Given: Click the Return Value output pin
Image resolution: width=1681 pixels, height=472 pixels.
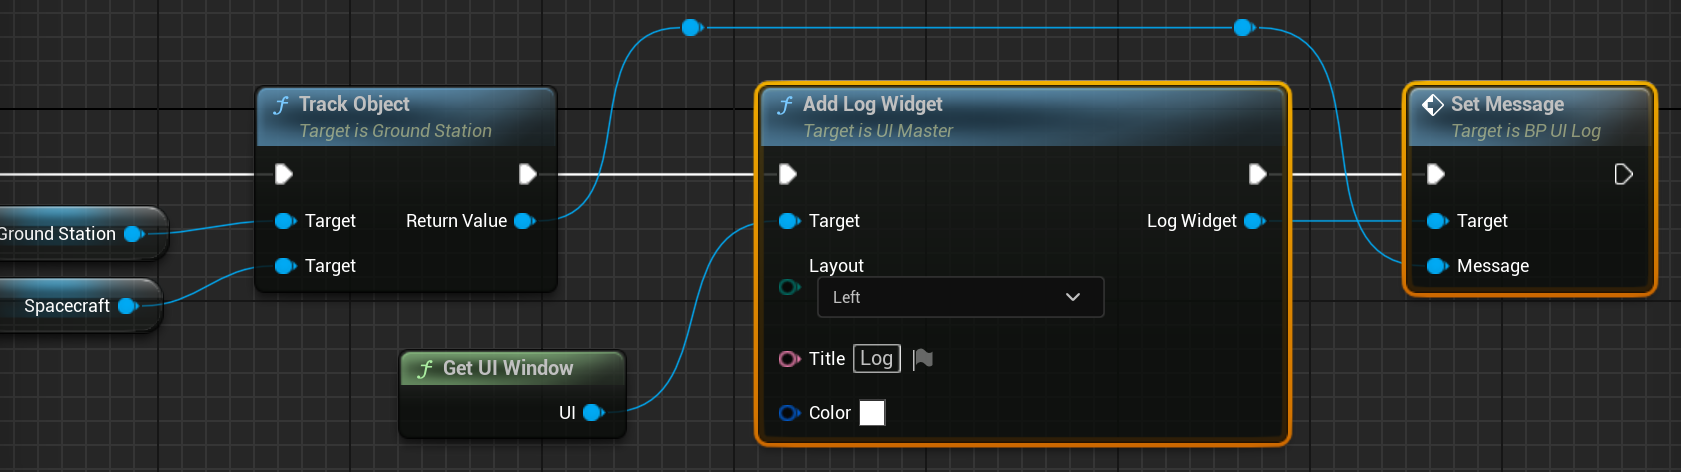Looking at the screenshot, I should (x=524, y=221).
